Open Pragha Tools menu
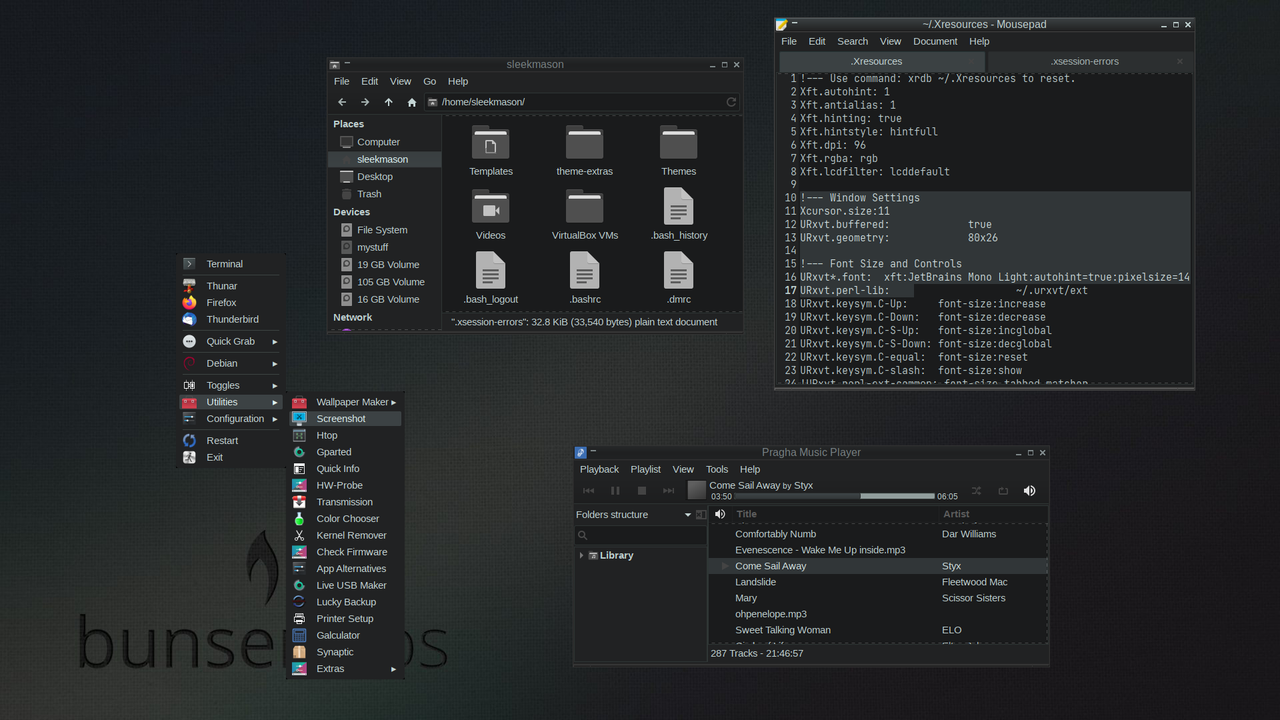This screenshot has height=720, width=1280. 717,469
